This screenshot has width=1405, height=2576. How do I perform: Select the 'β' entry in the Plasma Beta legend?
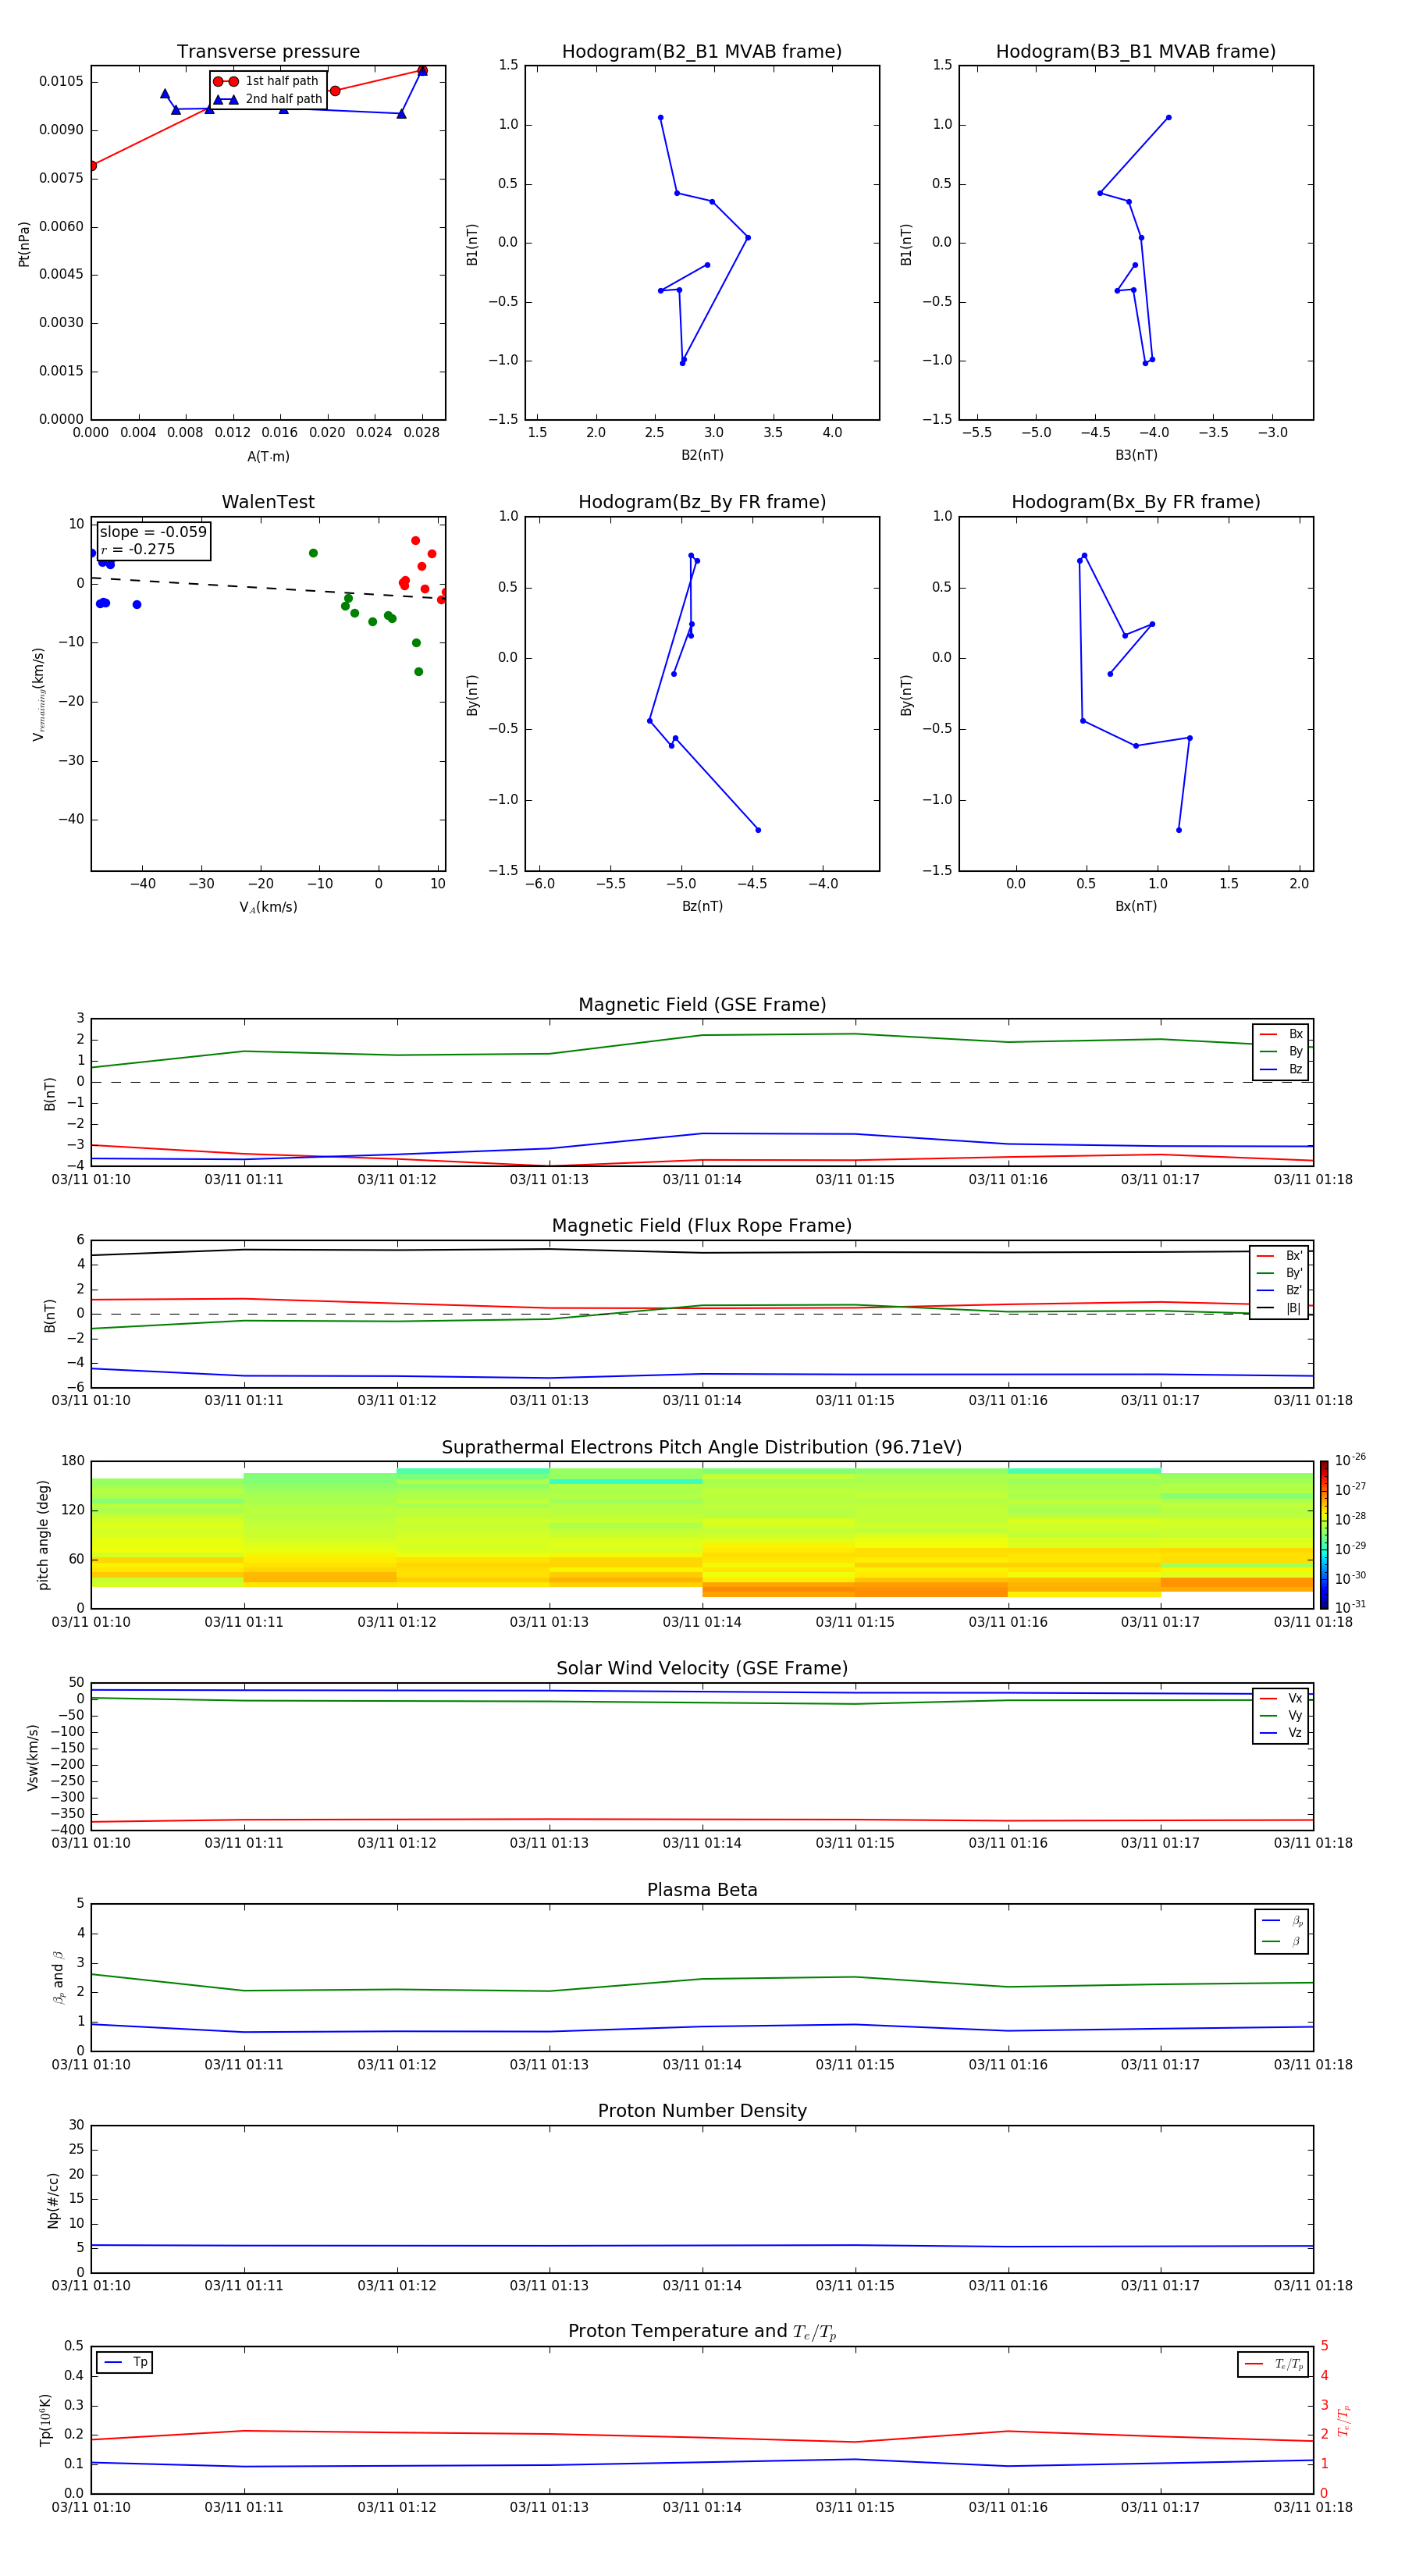[x=1282, y=1941]
